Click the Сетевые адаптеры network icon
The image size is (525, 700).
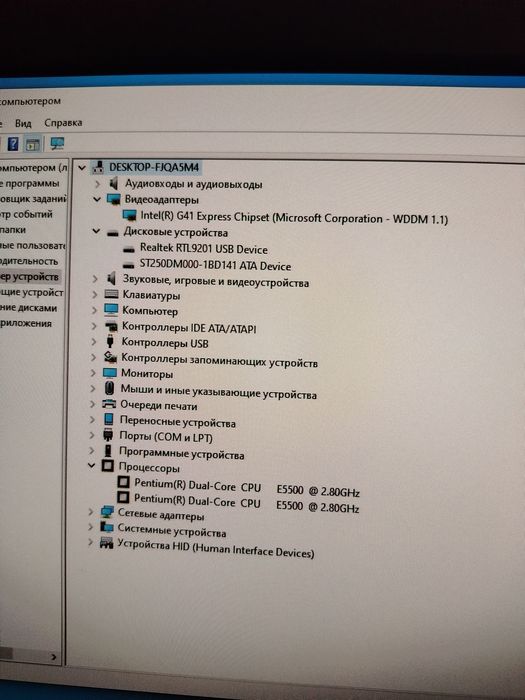click(107, 512)
